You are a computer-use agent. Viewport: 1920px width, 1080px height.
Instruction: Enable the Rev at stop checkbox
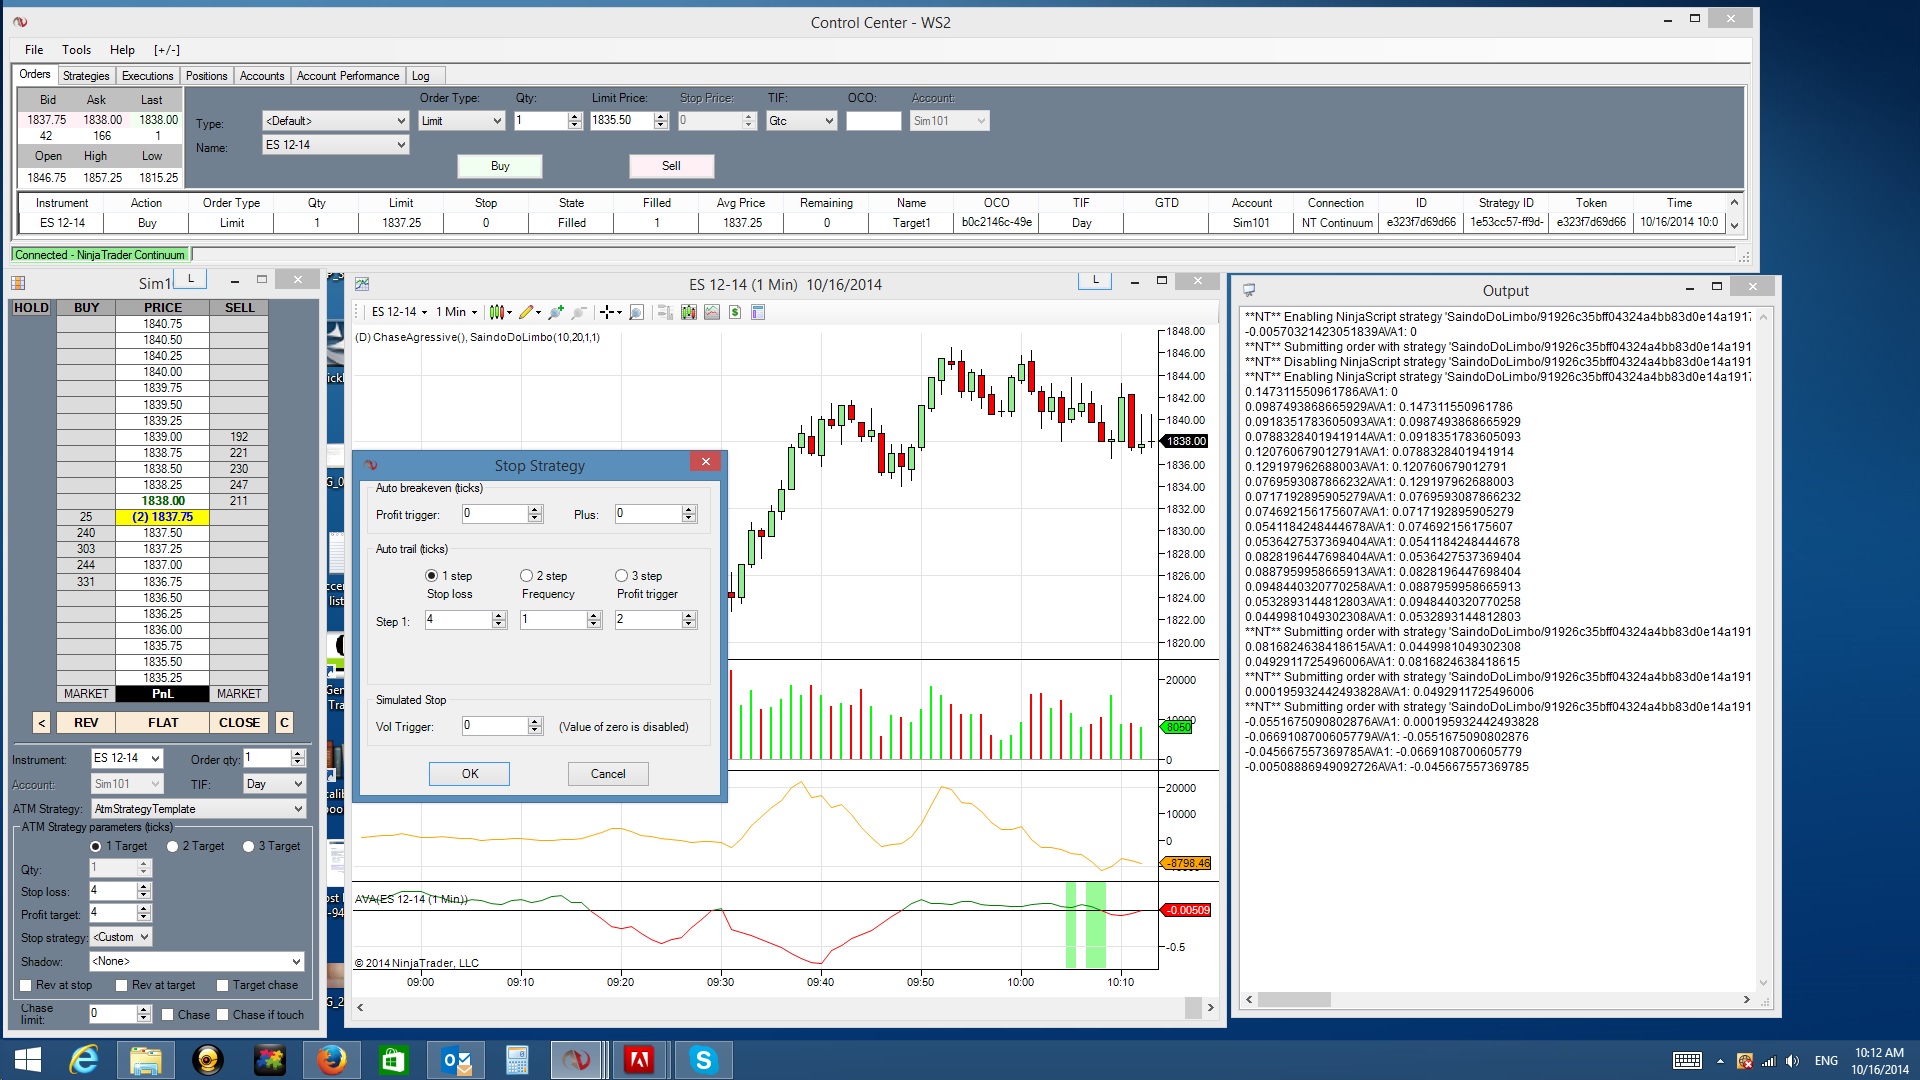(27, 986)
